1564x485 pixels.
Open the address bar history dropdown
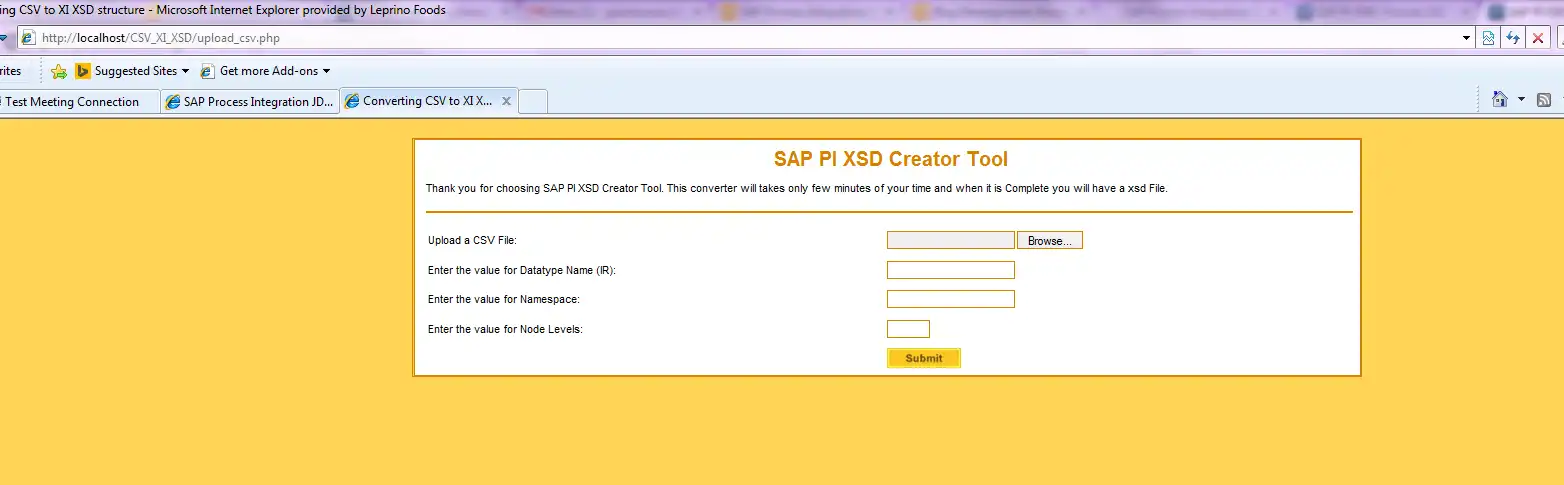(x=1467, y=38)
